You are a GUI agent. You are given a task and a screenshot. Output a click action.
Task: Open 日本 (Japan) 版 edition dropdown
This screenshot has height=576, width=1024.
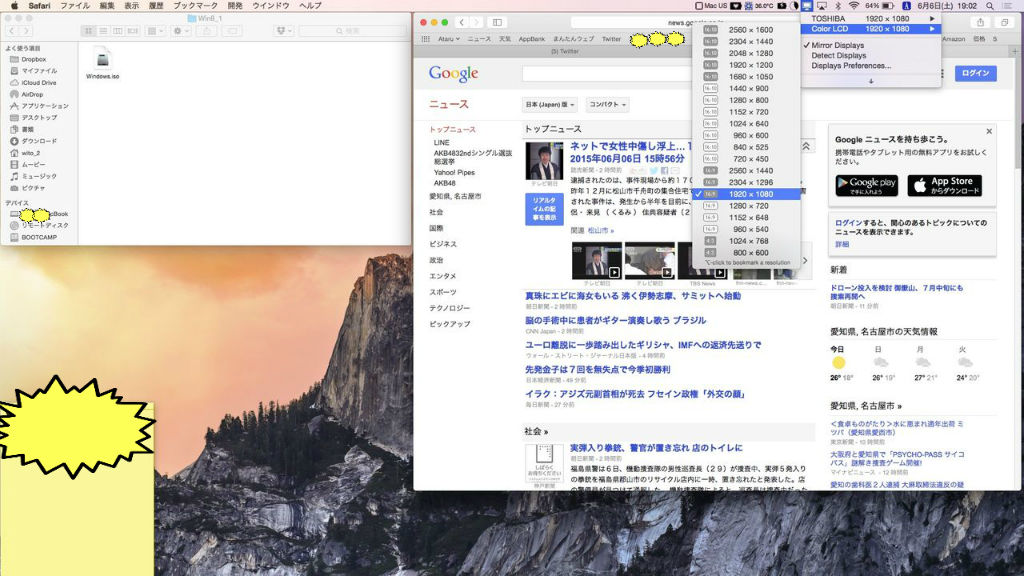[549, 104]
